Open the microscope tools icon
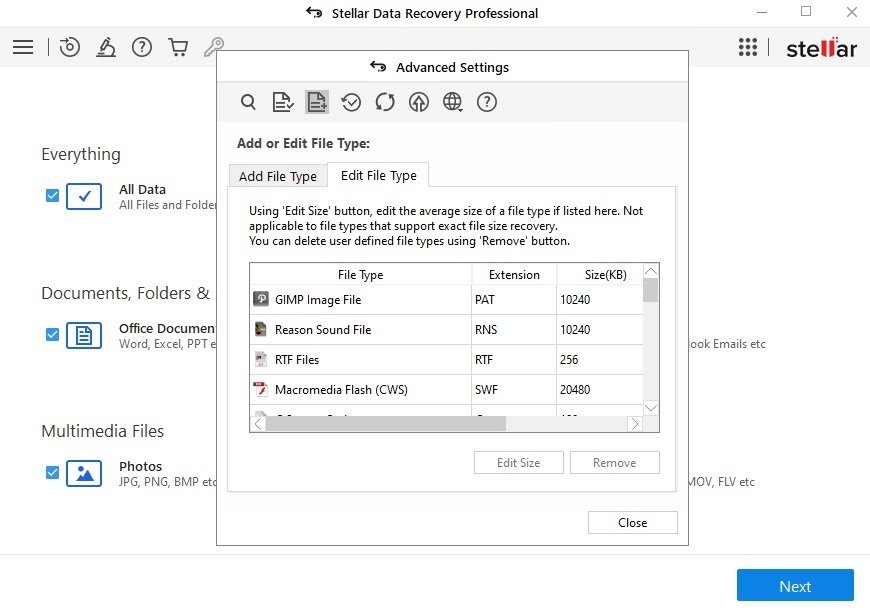The width and height of the screenshot is (870, 612). (105, 47)
